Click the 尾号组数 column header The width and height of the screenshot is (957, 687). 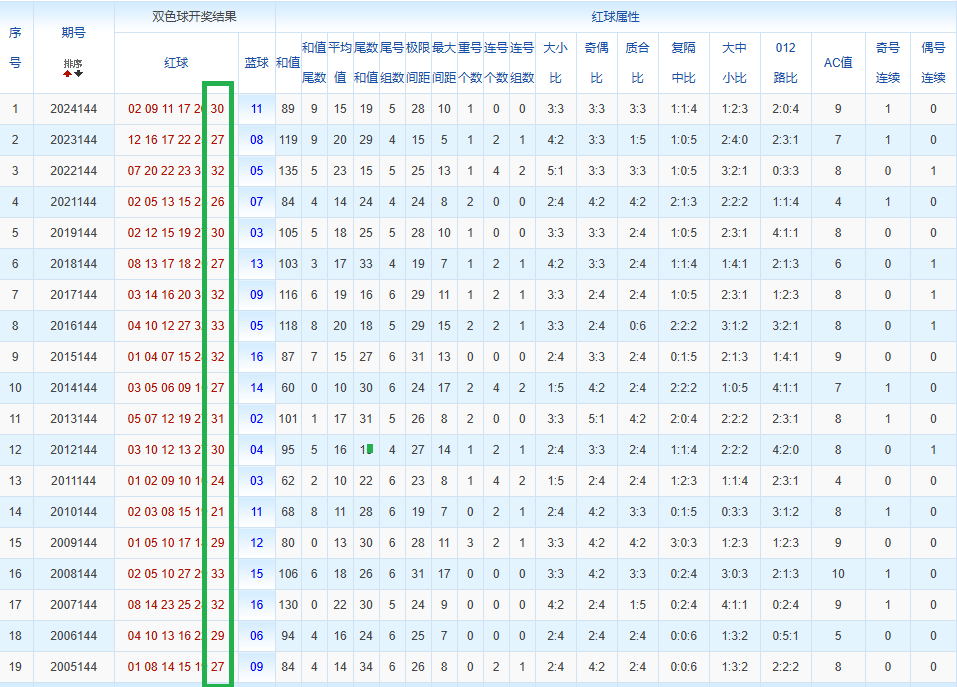click(392, 63)
